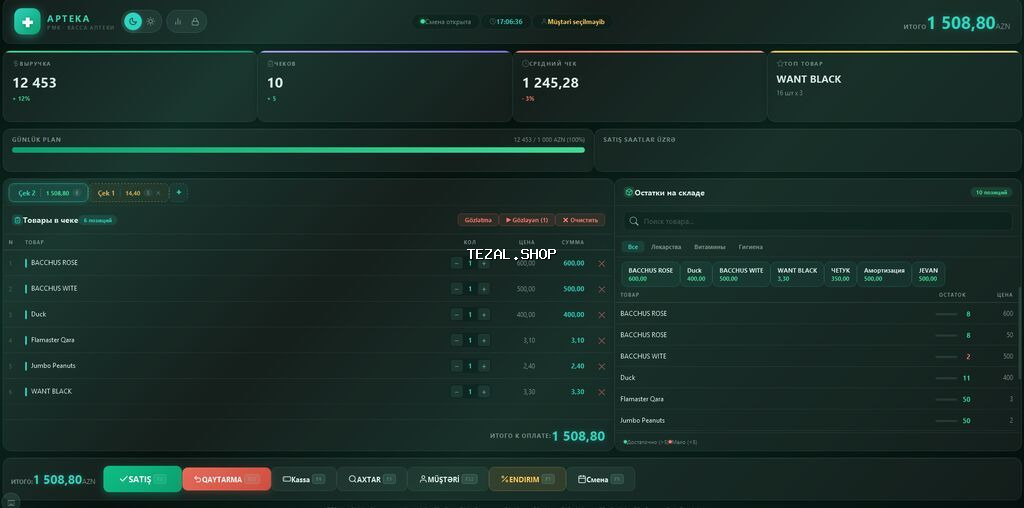Viewport: 1024px width, 508px height.
Task: Click the product search field 'Поиск товара'
Action: coord(817,221)
